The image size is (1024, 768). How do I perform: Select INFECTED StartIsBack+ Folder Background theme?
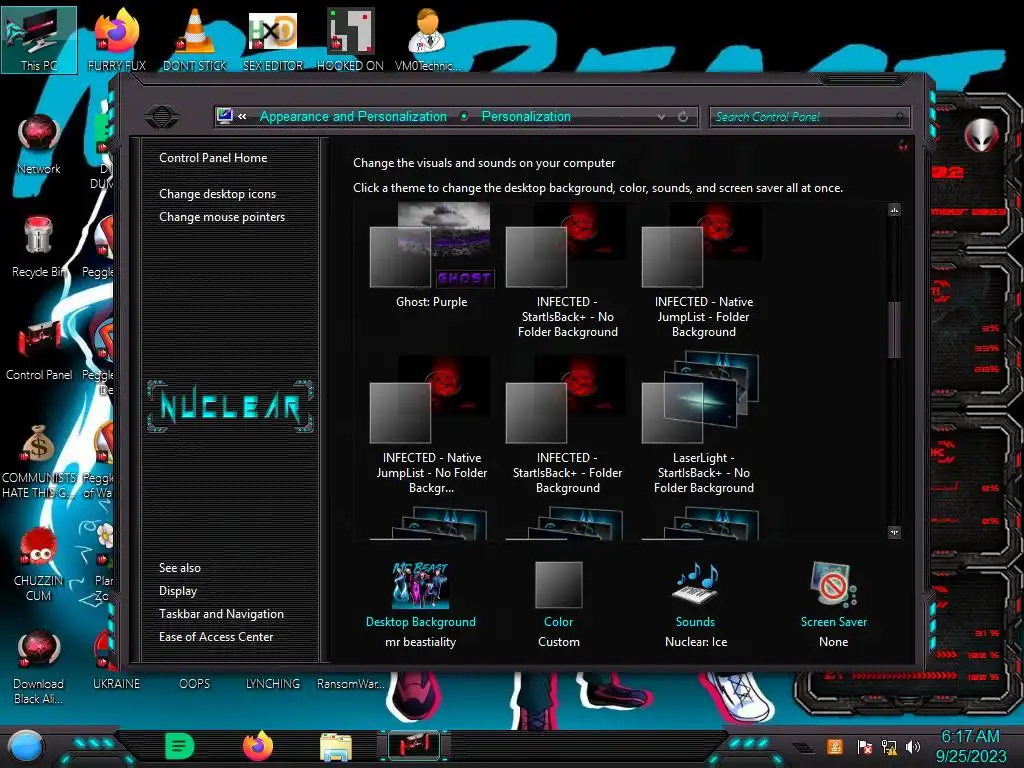click(568, 426)
